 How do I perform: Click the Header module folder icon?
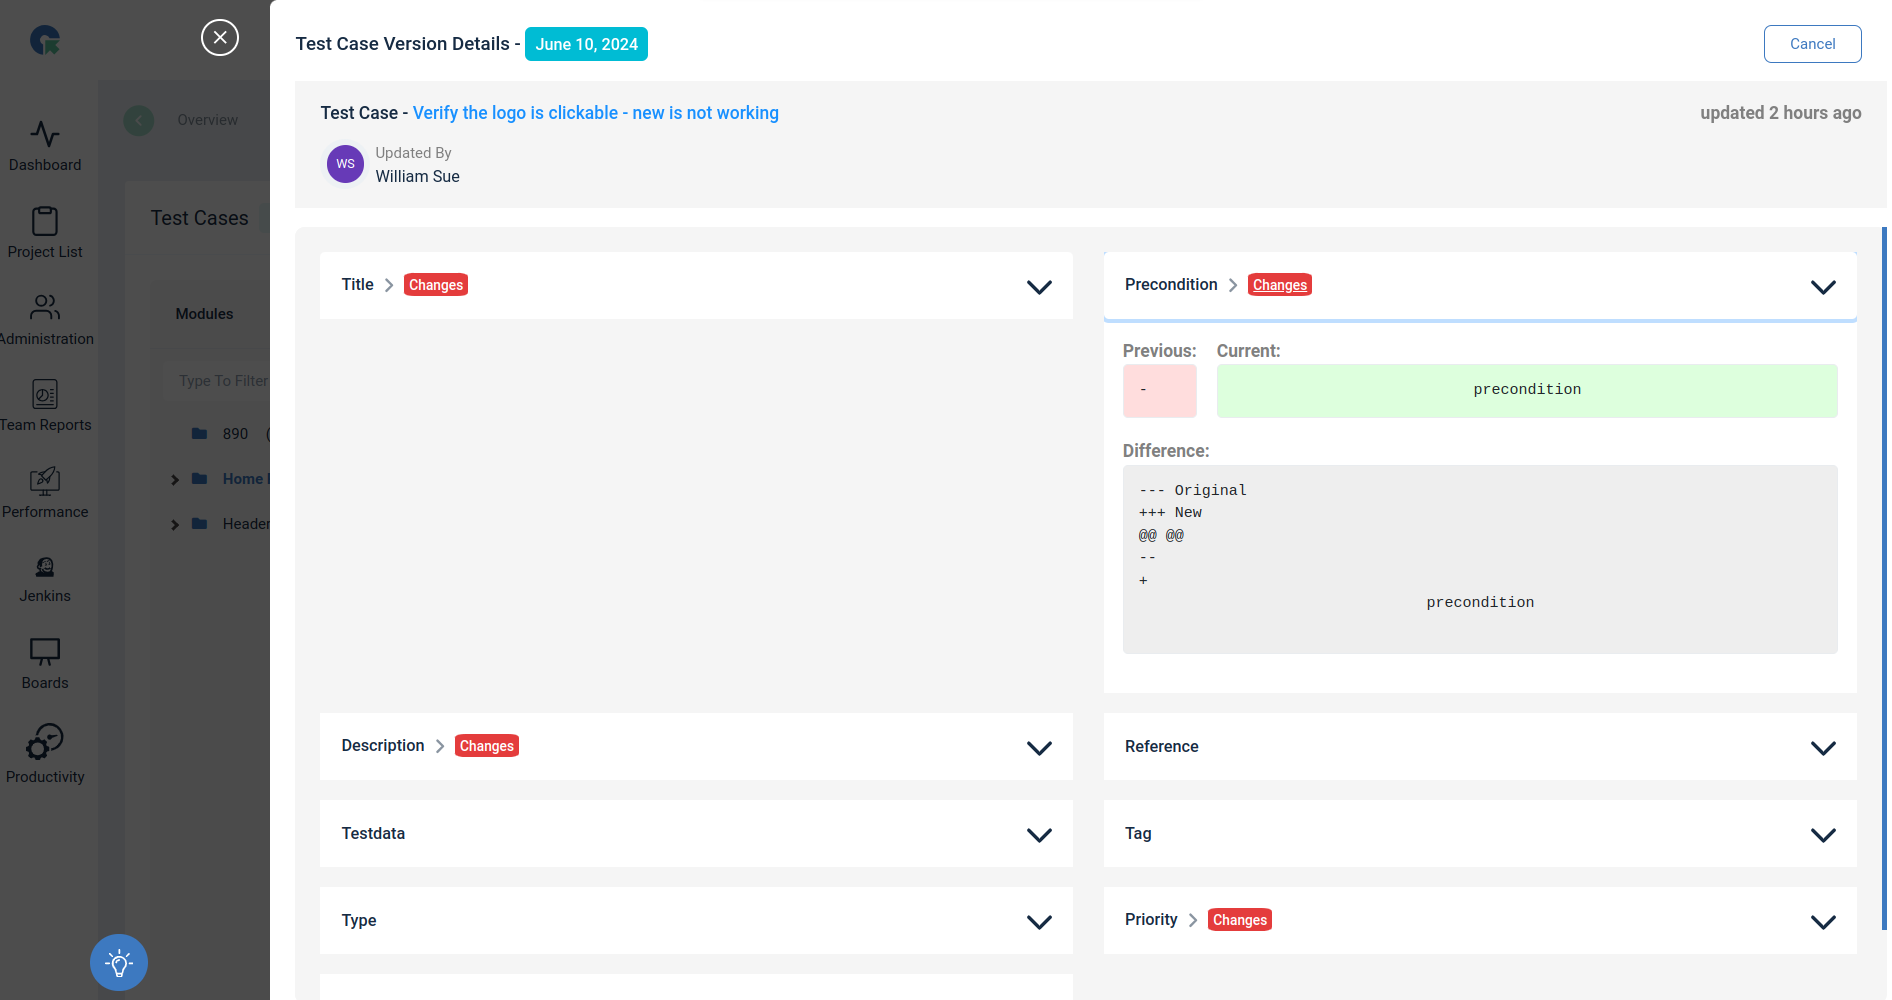click(199, 523)
